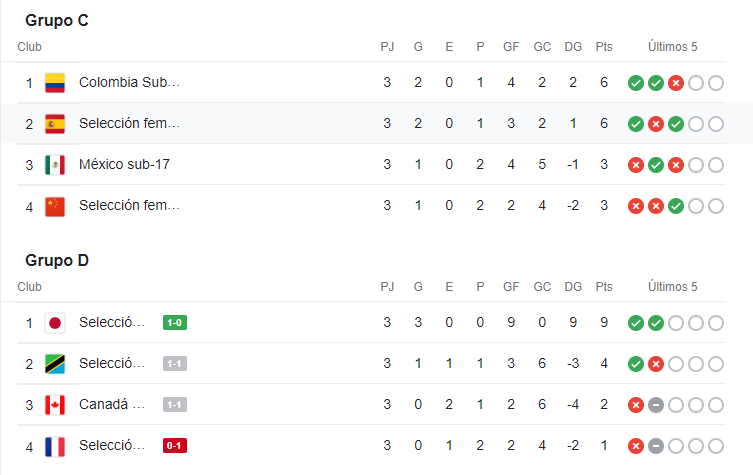Click the Canada flag icon
The width and height of the screenshot is (753, 475).
coord(55,404)
